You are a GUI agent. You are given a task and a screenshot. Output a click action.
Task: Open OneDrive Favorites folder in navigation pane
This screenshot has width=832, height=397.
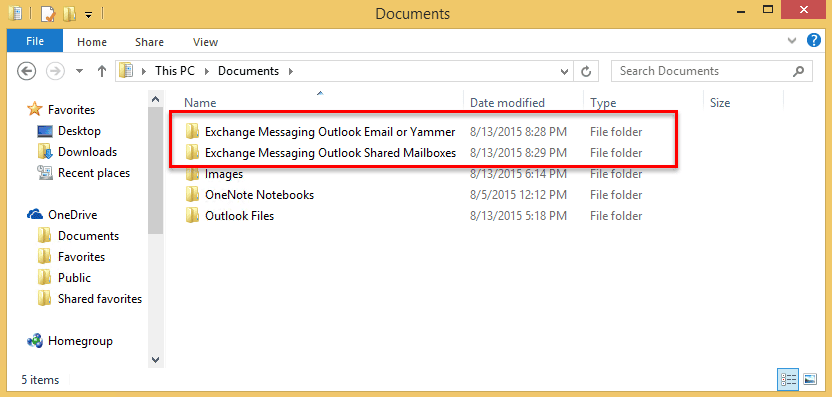(x=81, y=257)
